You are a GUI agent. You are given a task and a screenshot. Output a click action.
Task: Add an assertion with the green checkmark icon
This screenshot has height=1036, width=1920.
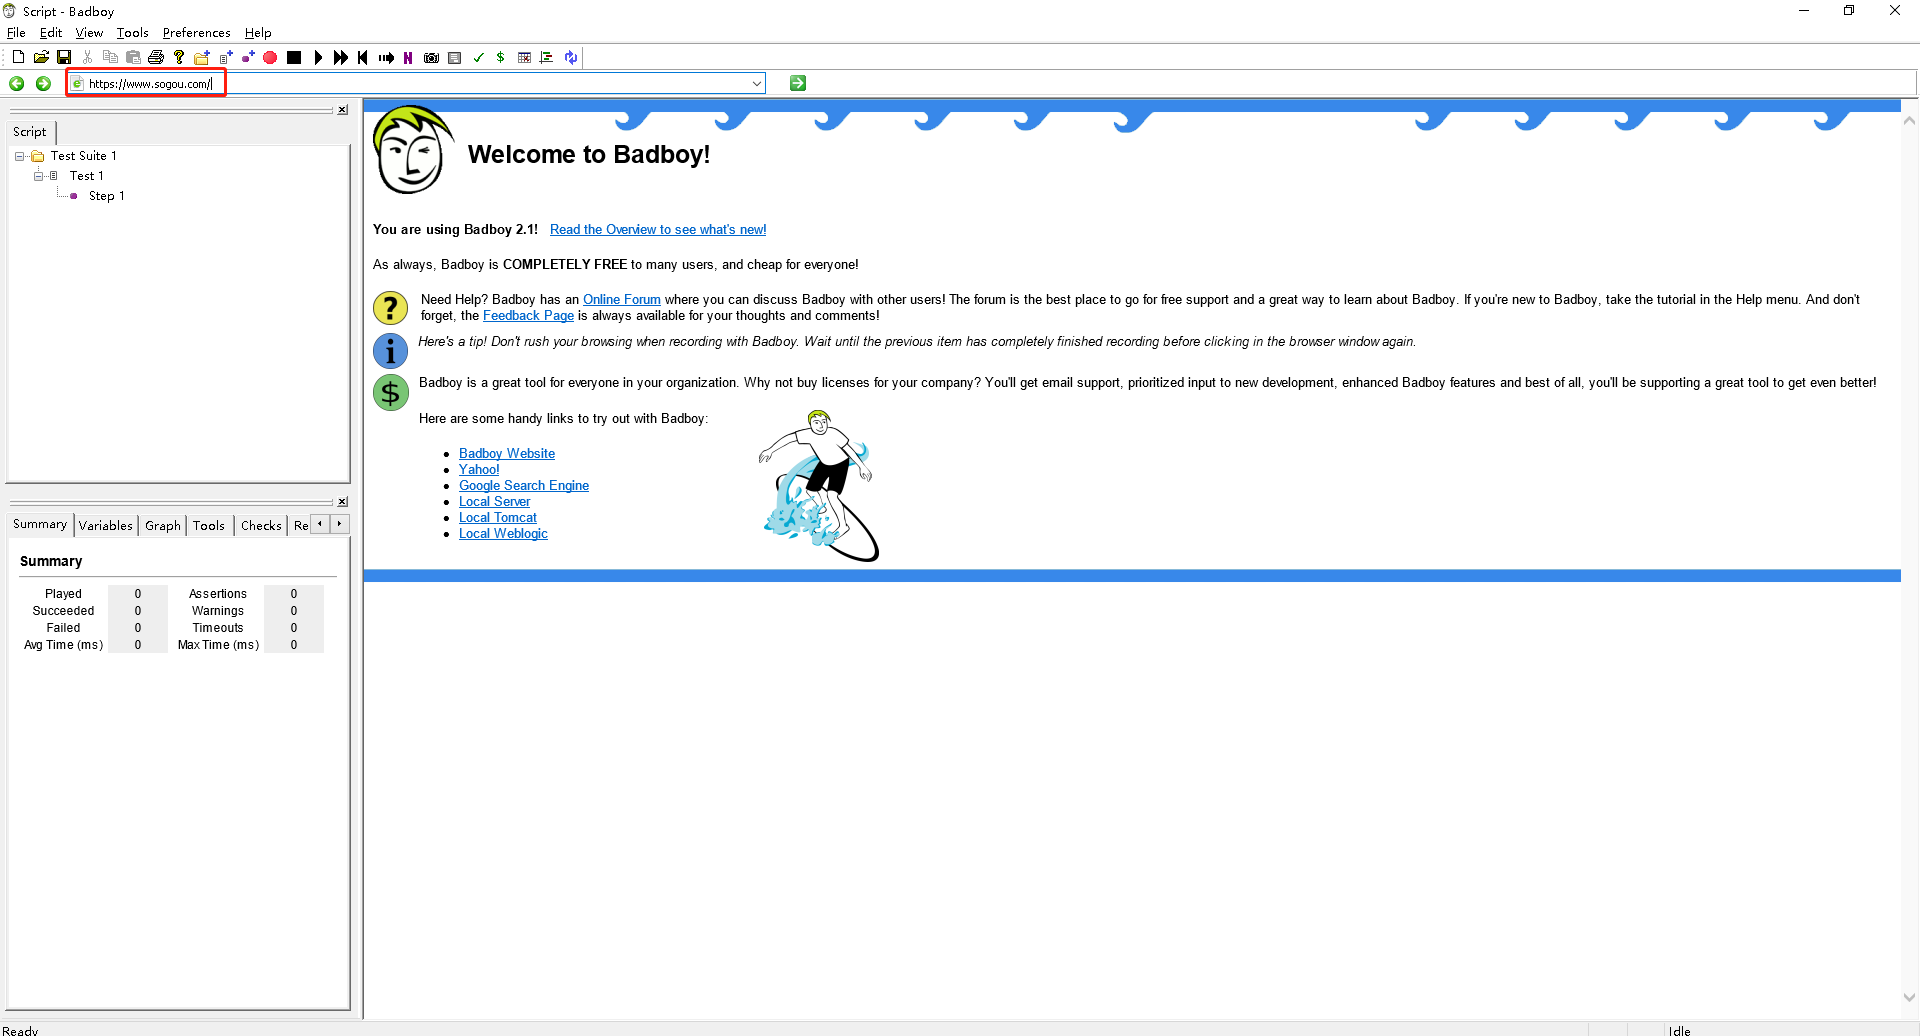(478, 57)
